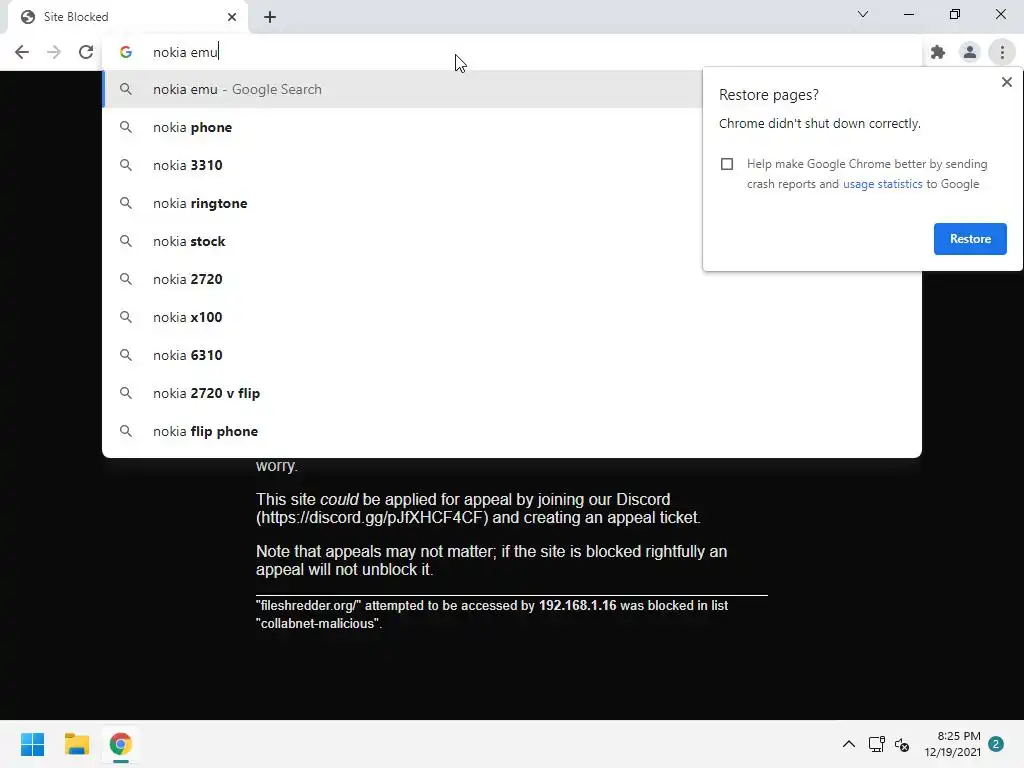Click the search icon beside 'nokia stock'
This screenshot has width=1024, height=768.
coord(125,241)
